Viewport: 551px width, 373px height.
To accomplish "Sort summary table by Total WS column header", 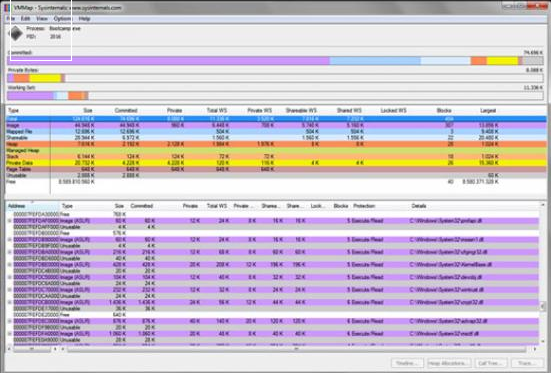I will click(x=217, y=110).
